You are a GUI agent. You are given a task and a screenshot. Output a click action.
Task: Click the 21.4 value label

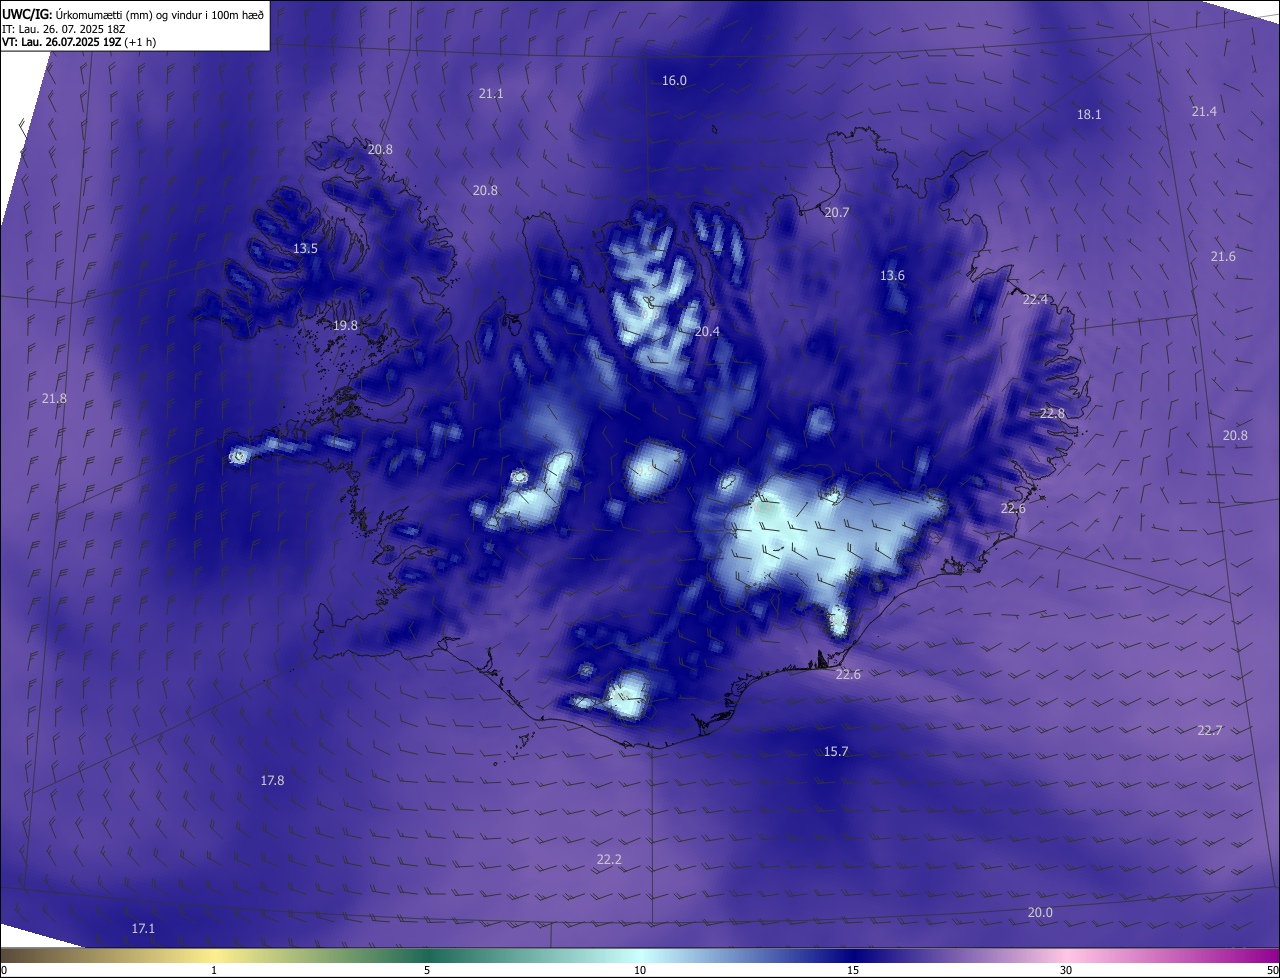click(1204, 111)
